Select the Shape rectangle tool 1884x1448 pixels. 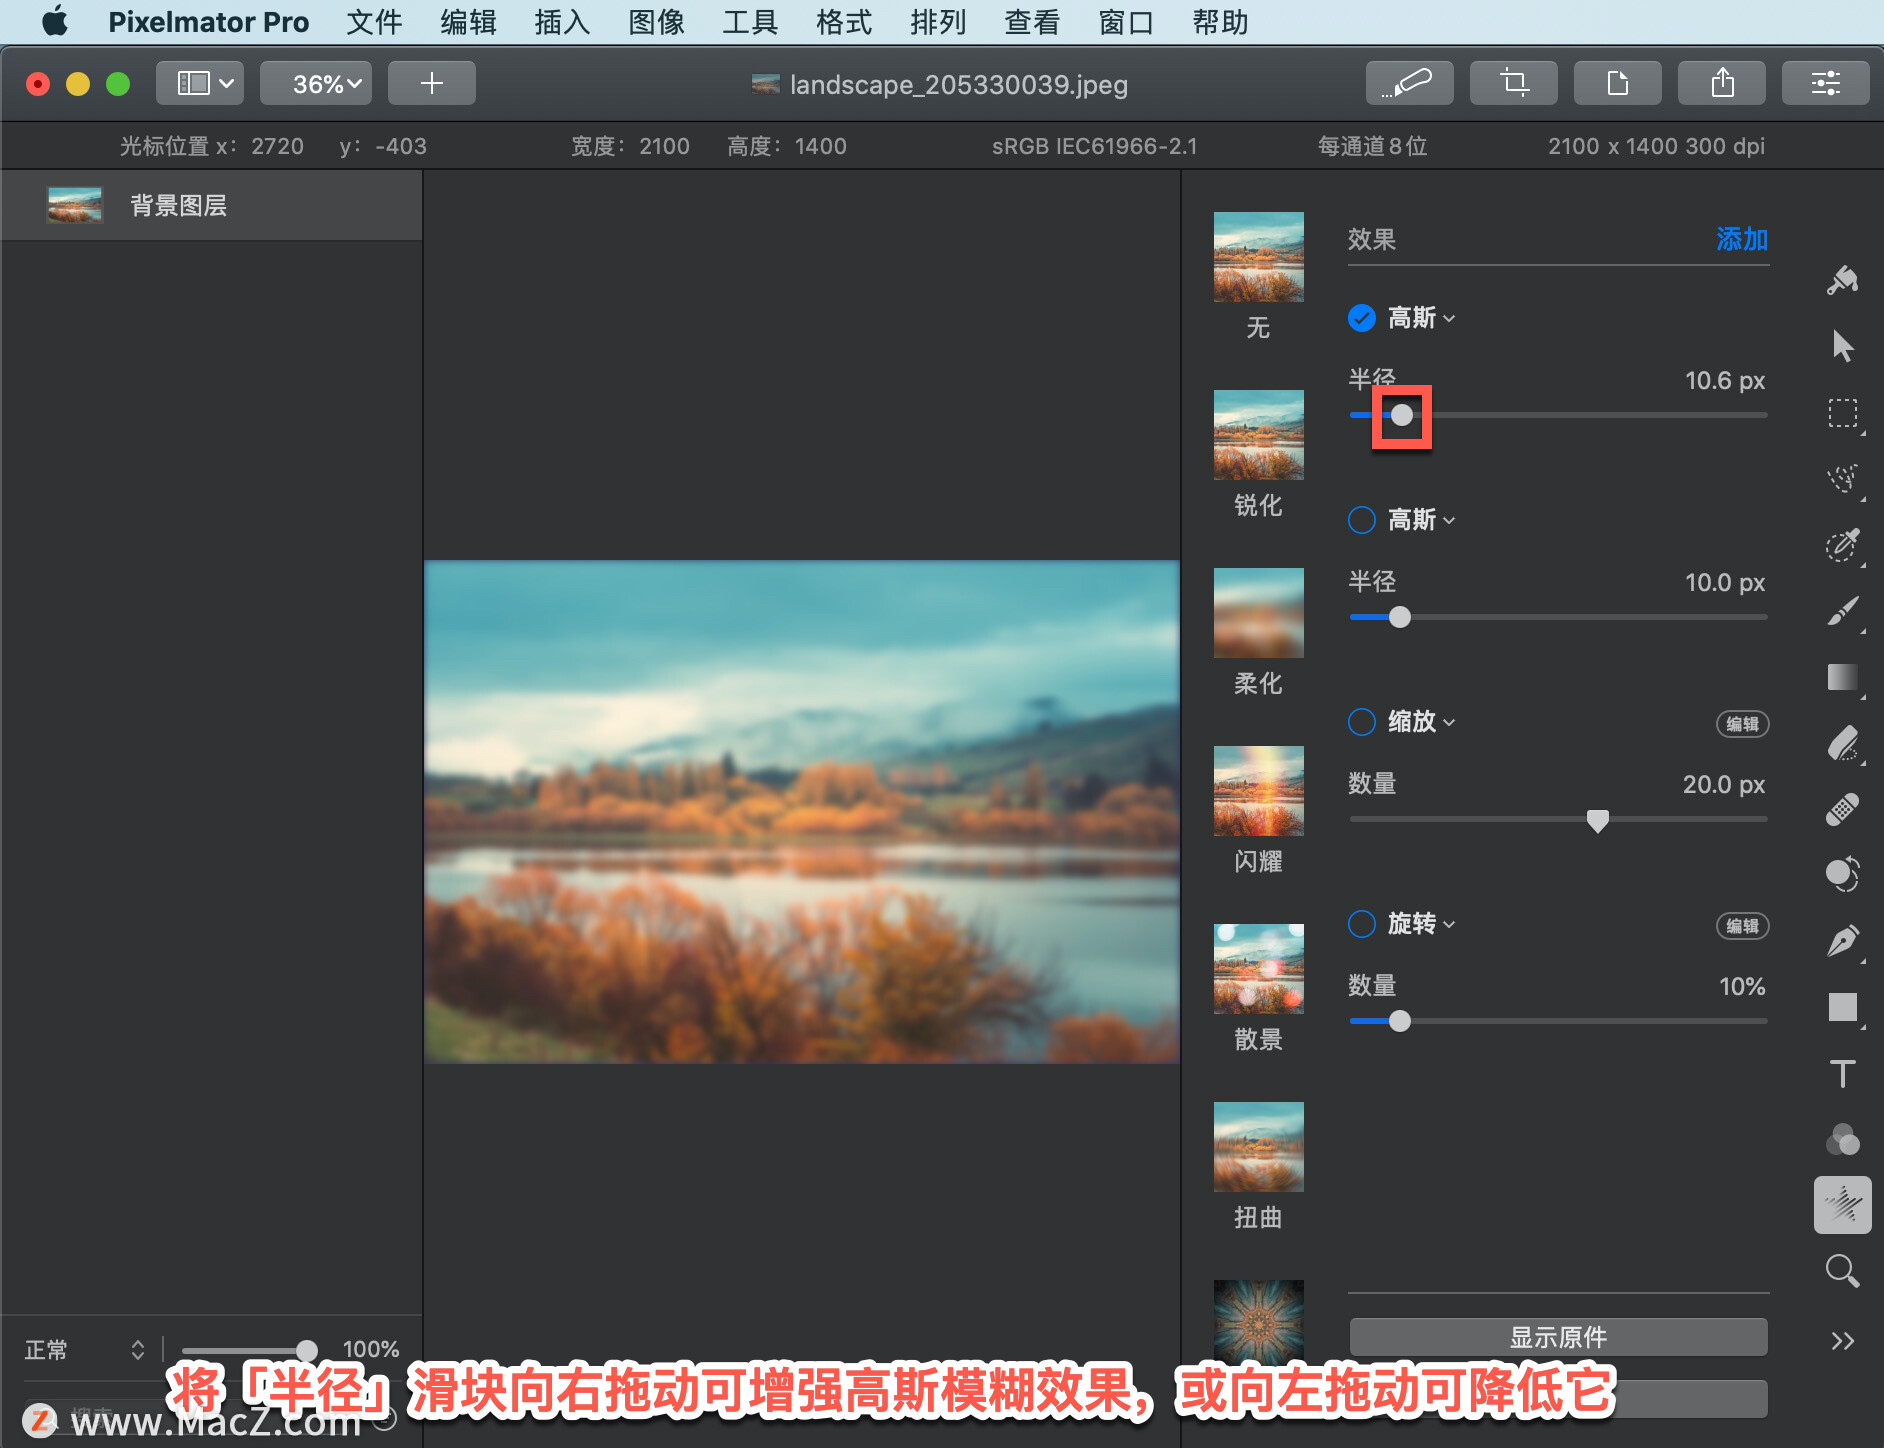1842,1007
